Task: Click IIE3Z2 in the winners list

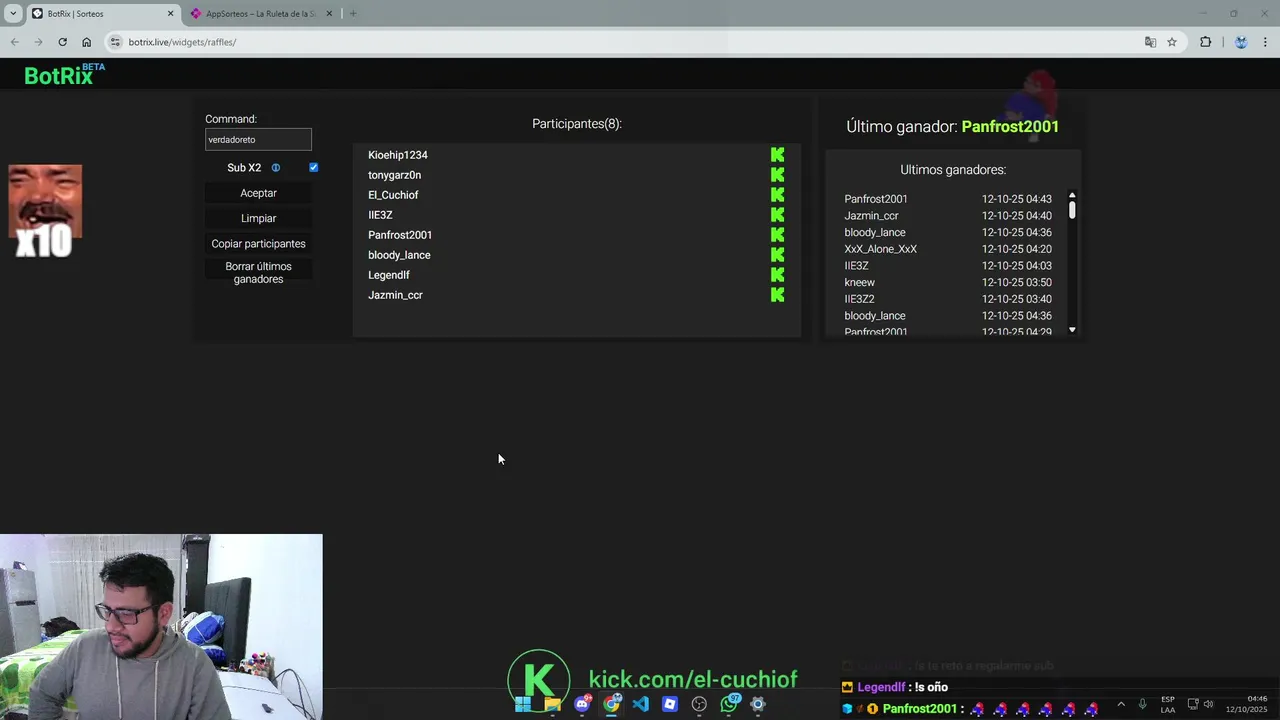Action: [859, 299]
